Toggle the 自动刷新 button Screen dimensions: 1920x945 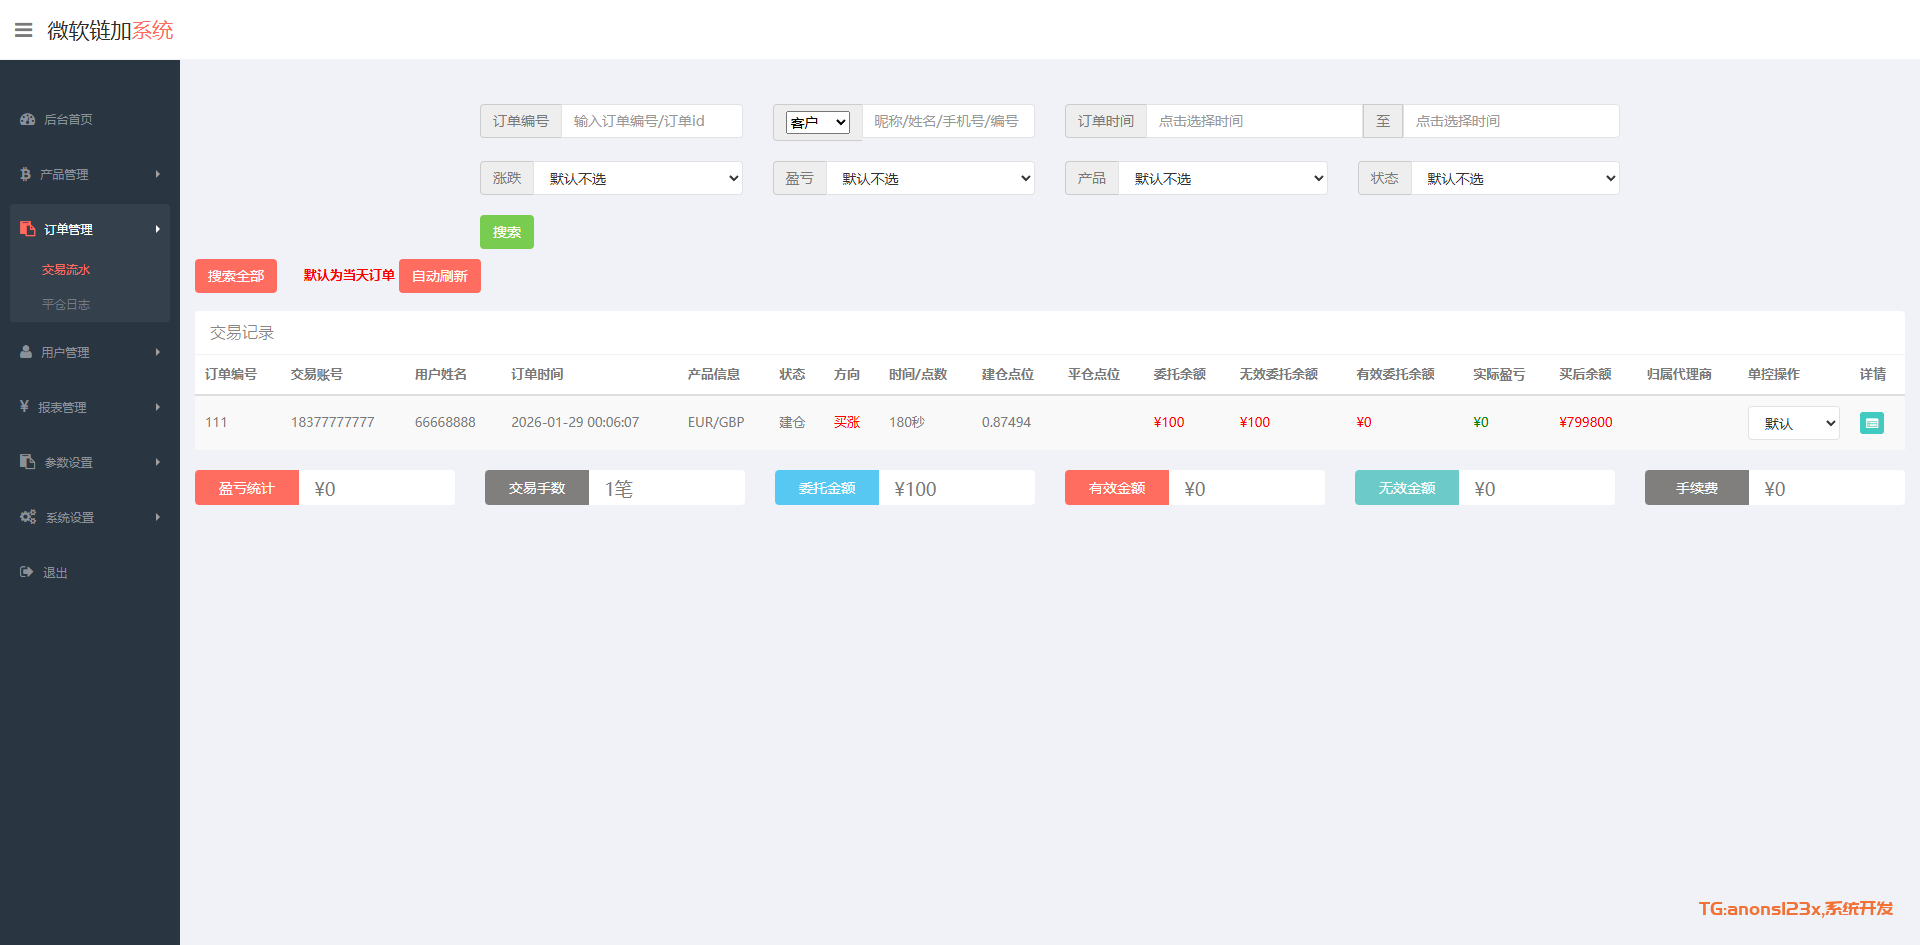pyautogui.click(x=440, y=276)
